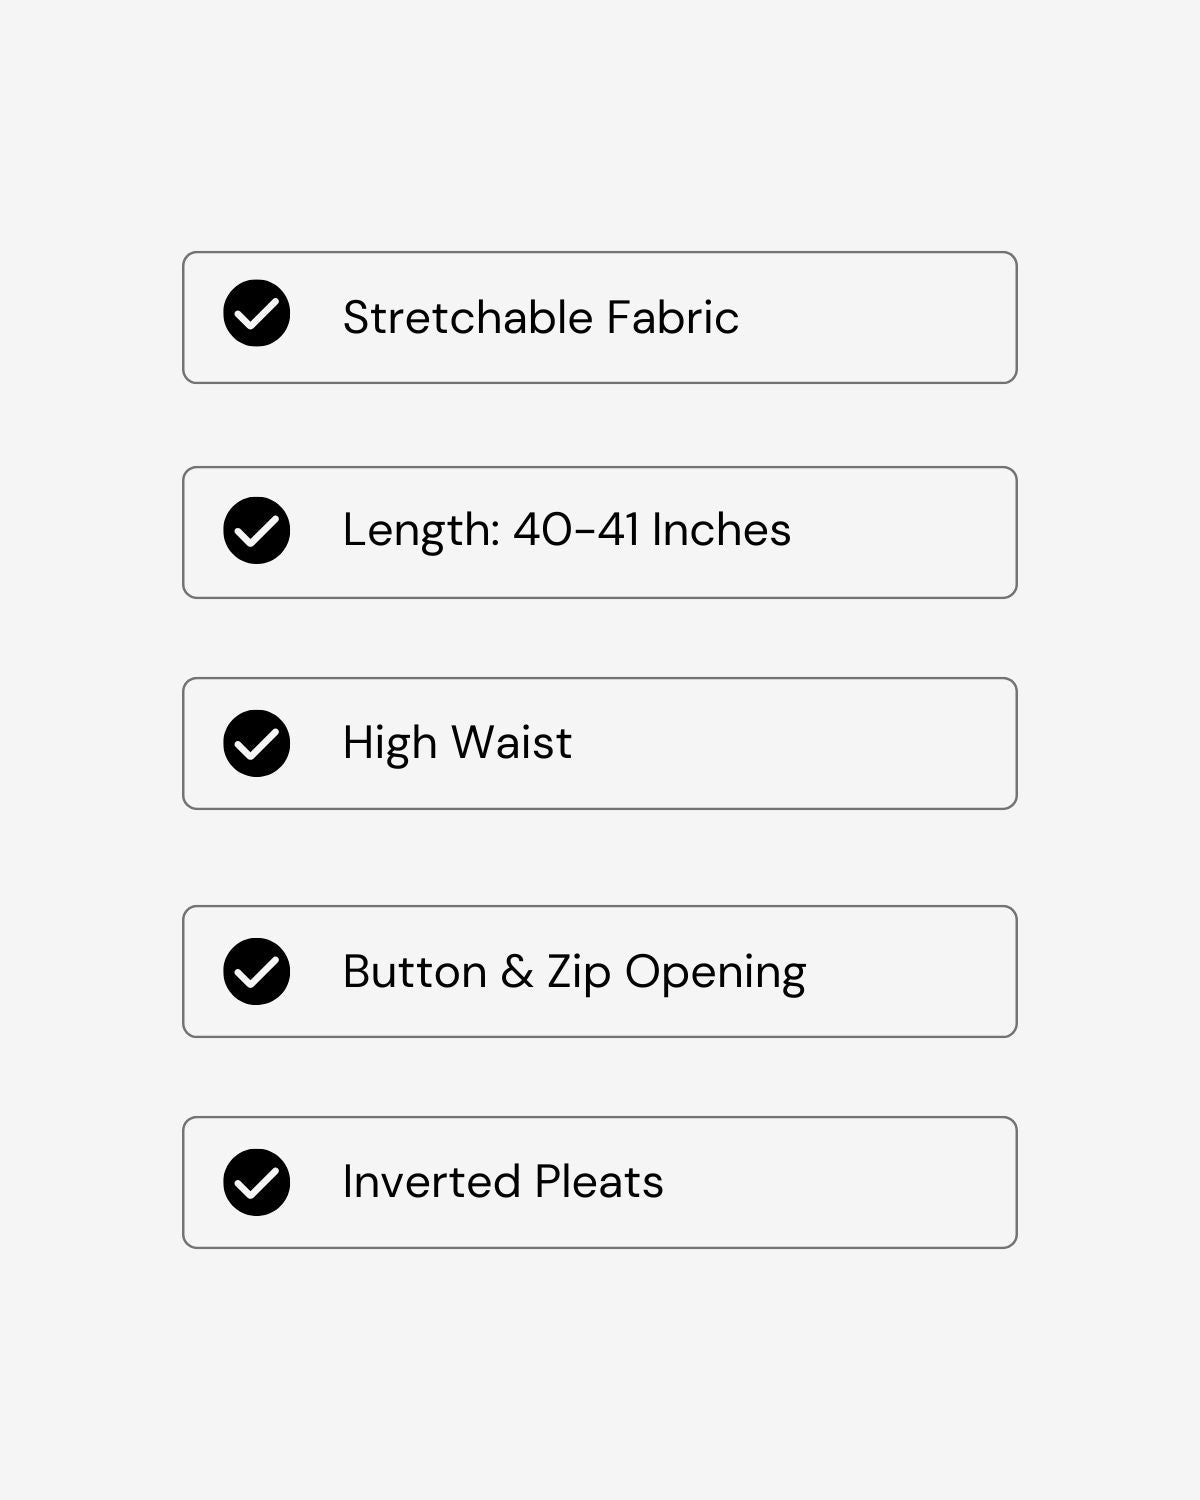Click the checkmark icon beside Stretchable Fabric

[x=257, y=314]
